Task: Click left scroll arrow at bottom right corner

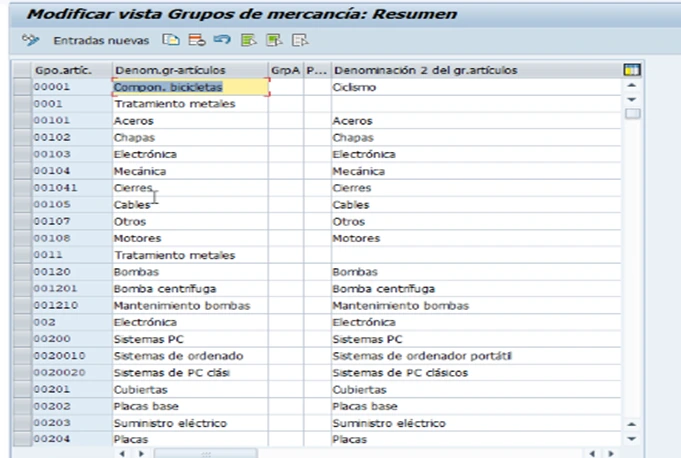Action: pyautogui.click(x=592, y=453)
